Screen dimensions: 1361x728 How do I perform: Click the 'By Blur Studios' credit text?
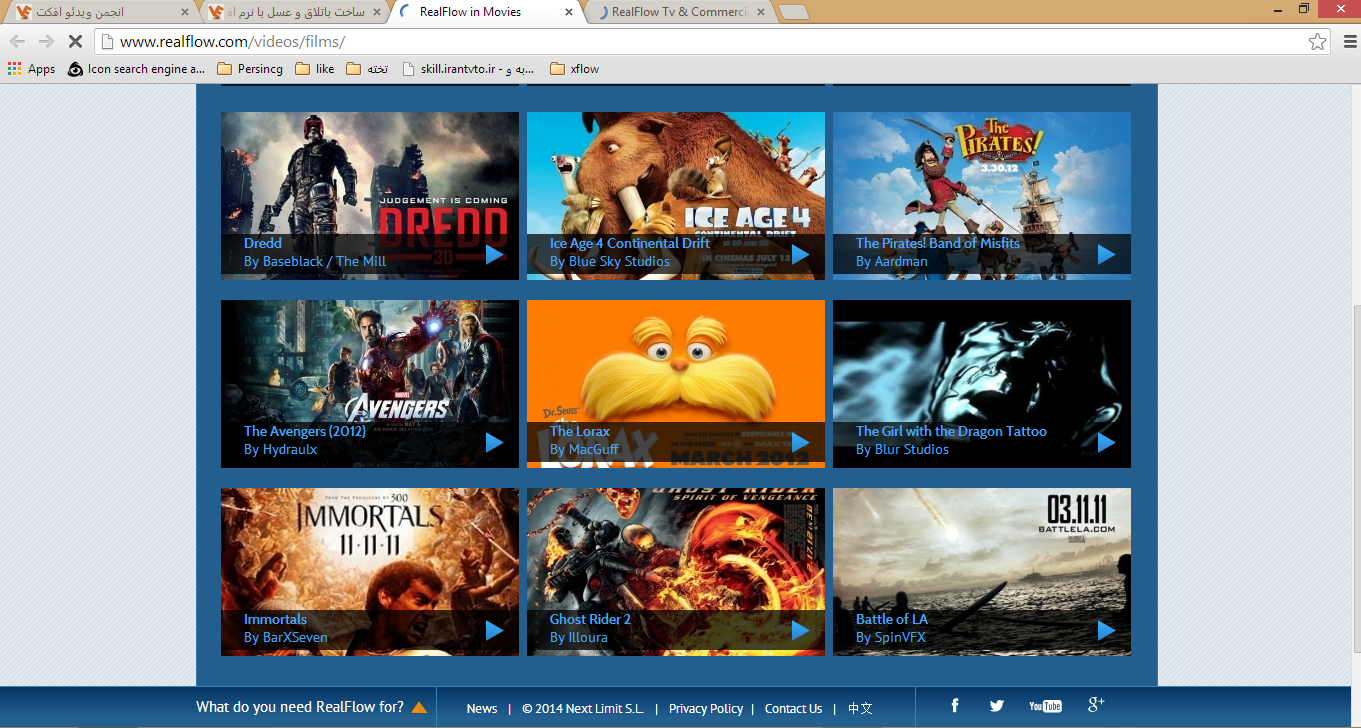[x=902, y=449]
